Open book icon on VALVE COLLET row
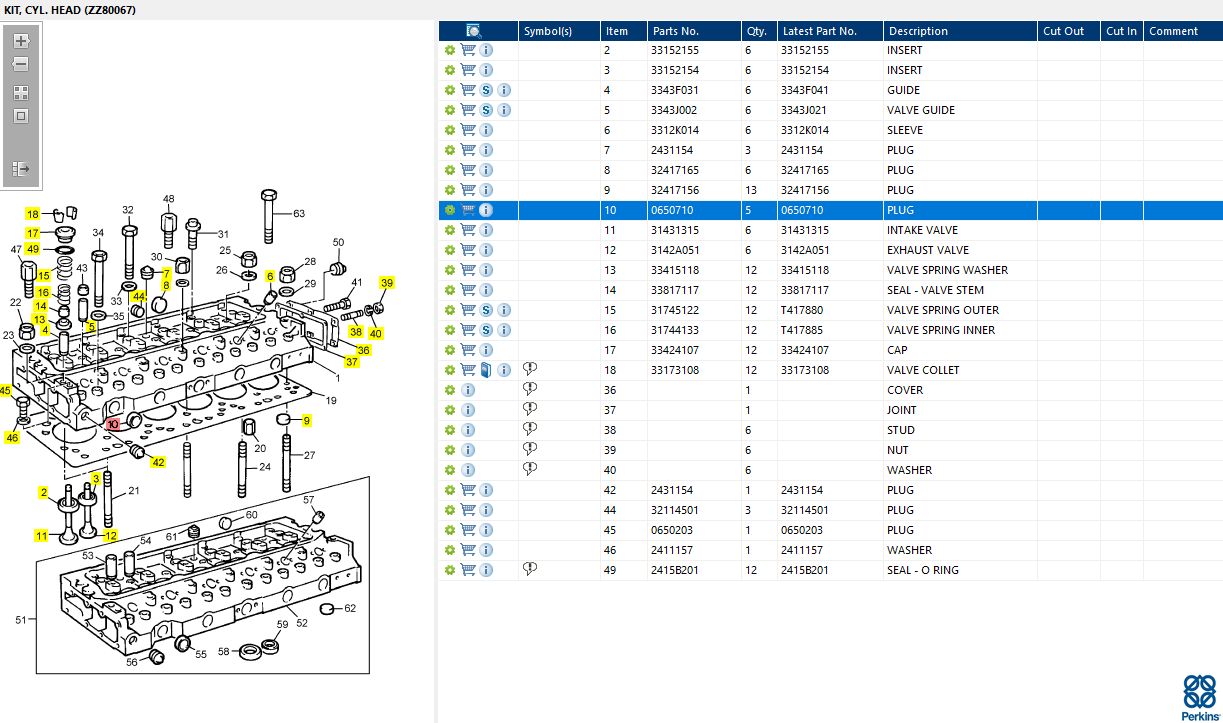The height and width of the screenshot is (723, 1223). (486, 370)
